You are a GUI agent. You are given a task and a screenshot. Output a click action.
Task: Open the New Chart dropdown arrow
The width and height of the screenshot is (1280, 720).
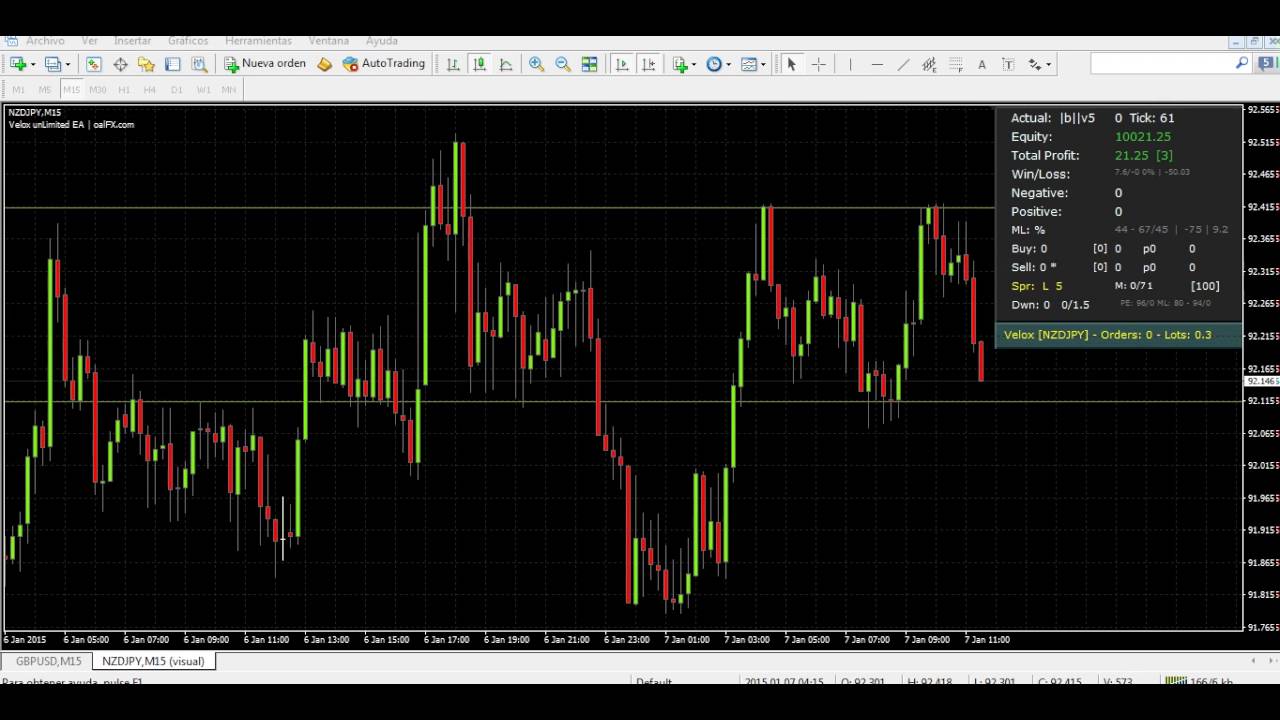(x=33, y=64)
